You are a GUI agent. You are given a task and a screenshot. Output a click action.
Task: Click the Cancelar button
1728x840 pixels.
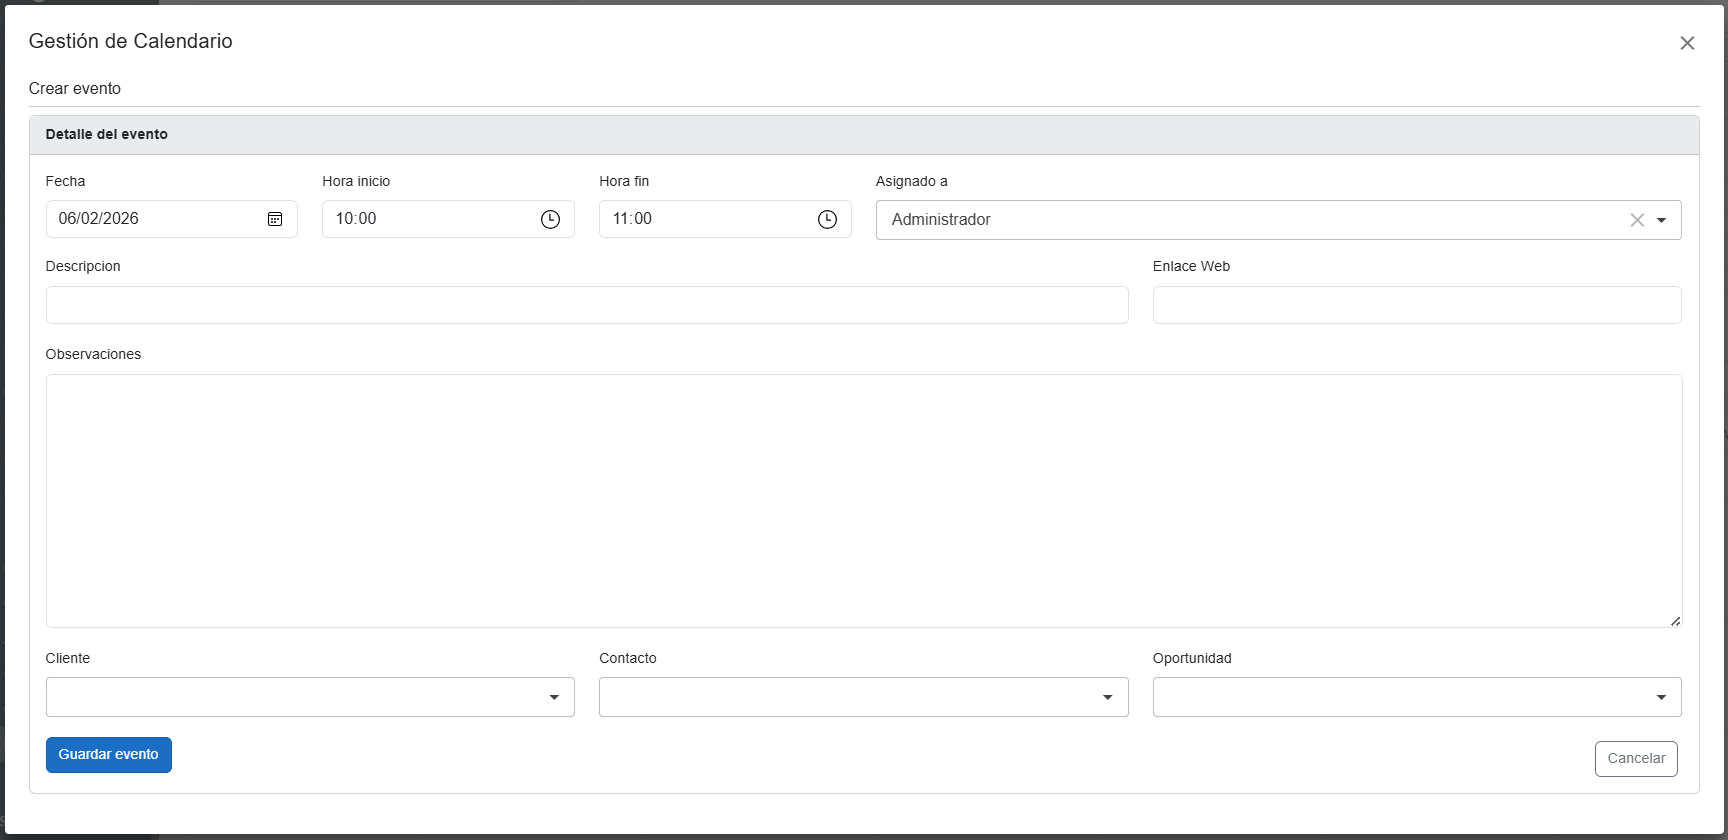1636,758
